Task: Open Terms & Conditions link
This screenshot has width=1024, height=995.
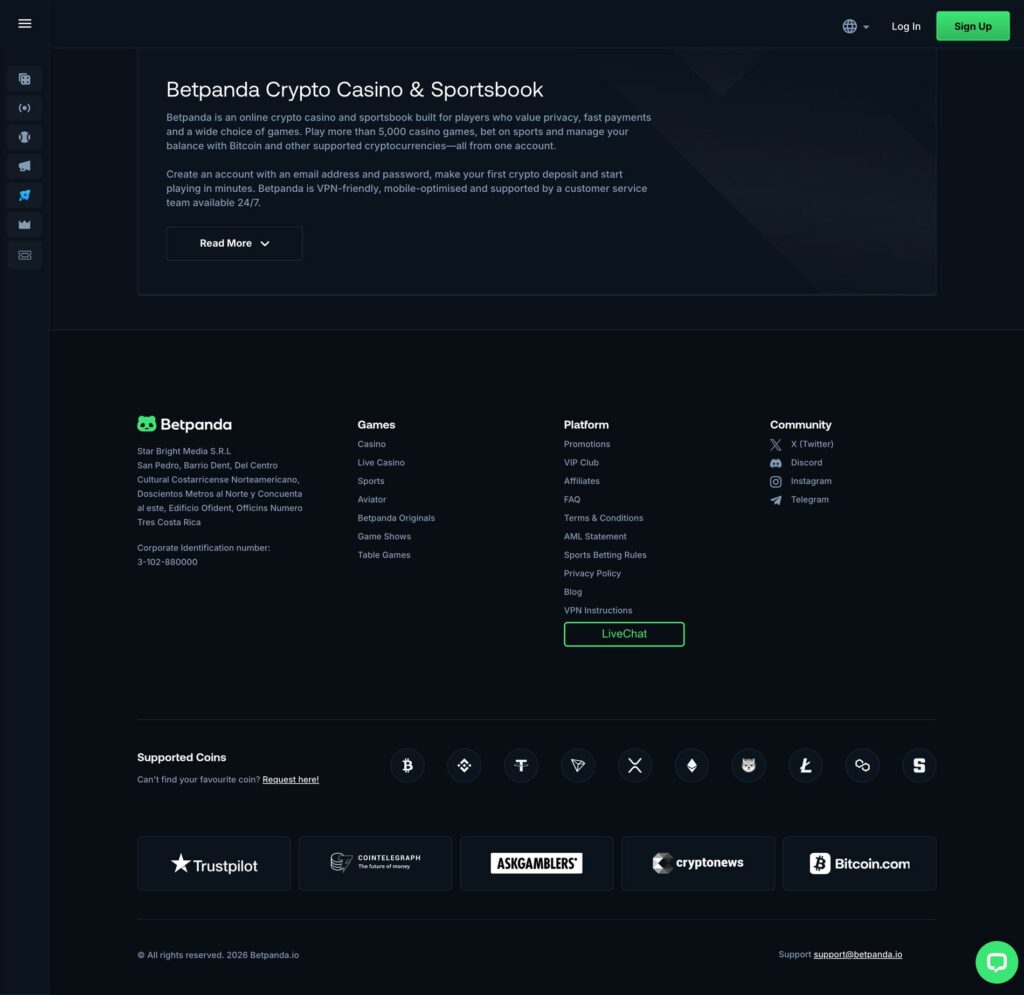Action: click(603, 518)
